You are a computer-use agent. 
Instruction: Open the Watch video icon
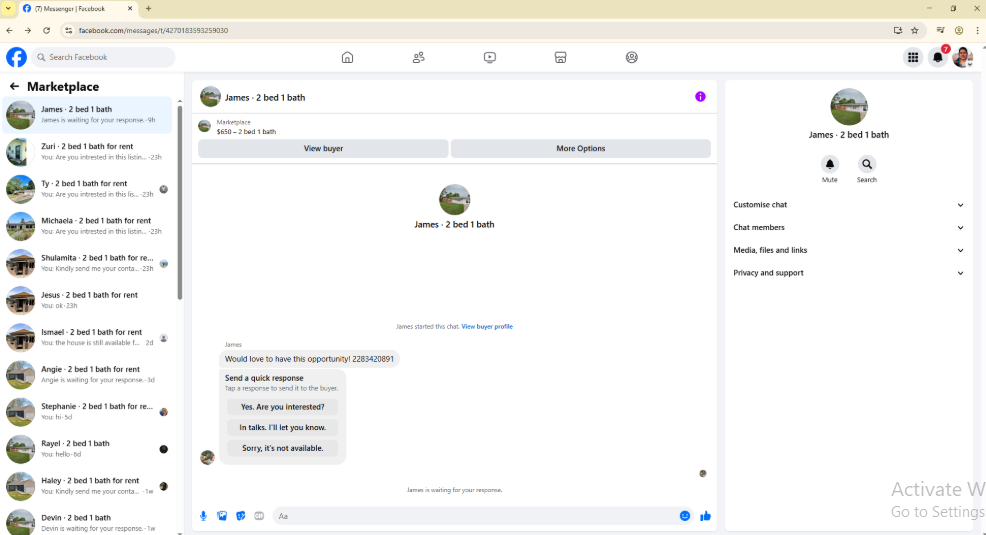489,57
